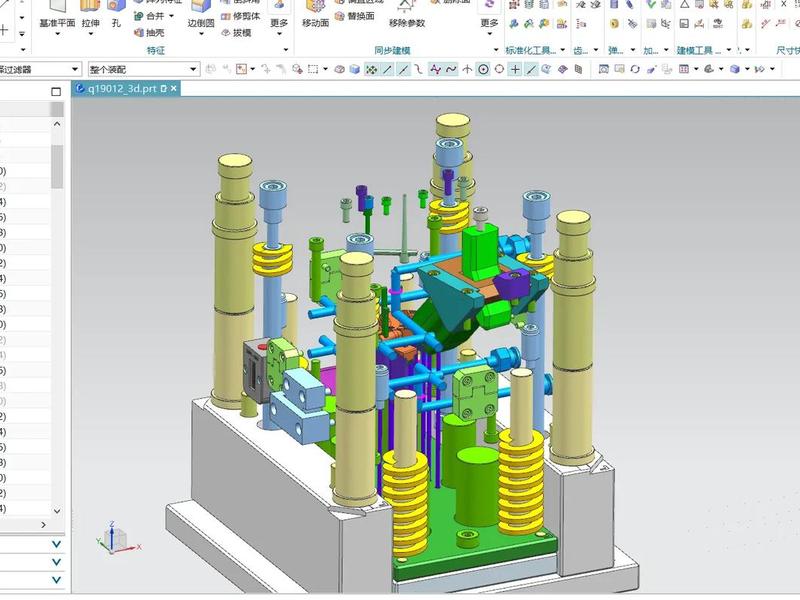Apply the 拔模 draft command
Viewport: 800px width, 600px height.
coord(236,33)
